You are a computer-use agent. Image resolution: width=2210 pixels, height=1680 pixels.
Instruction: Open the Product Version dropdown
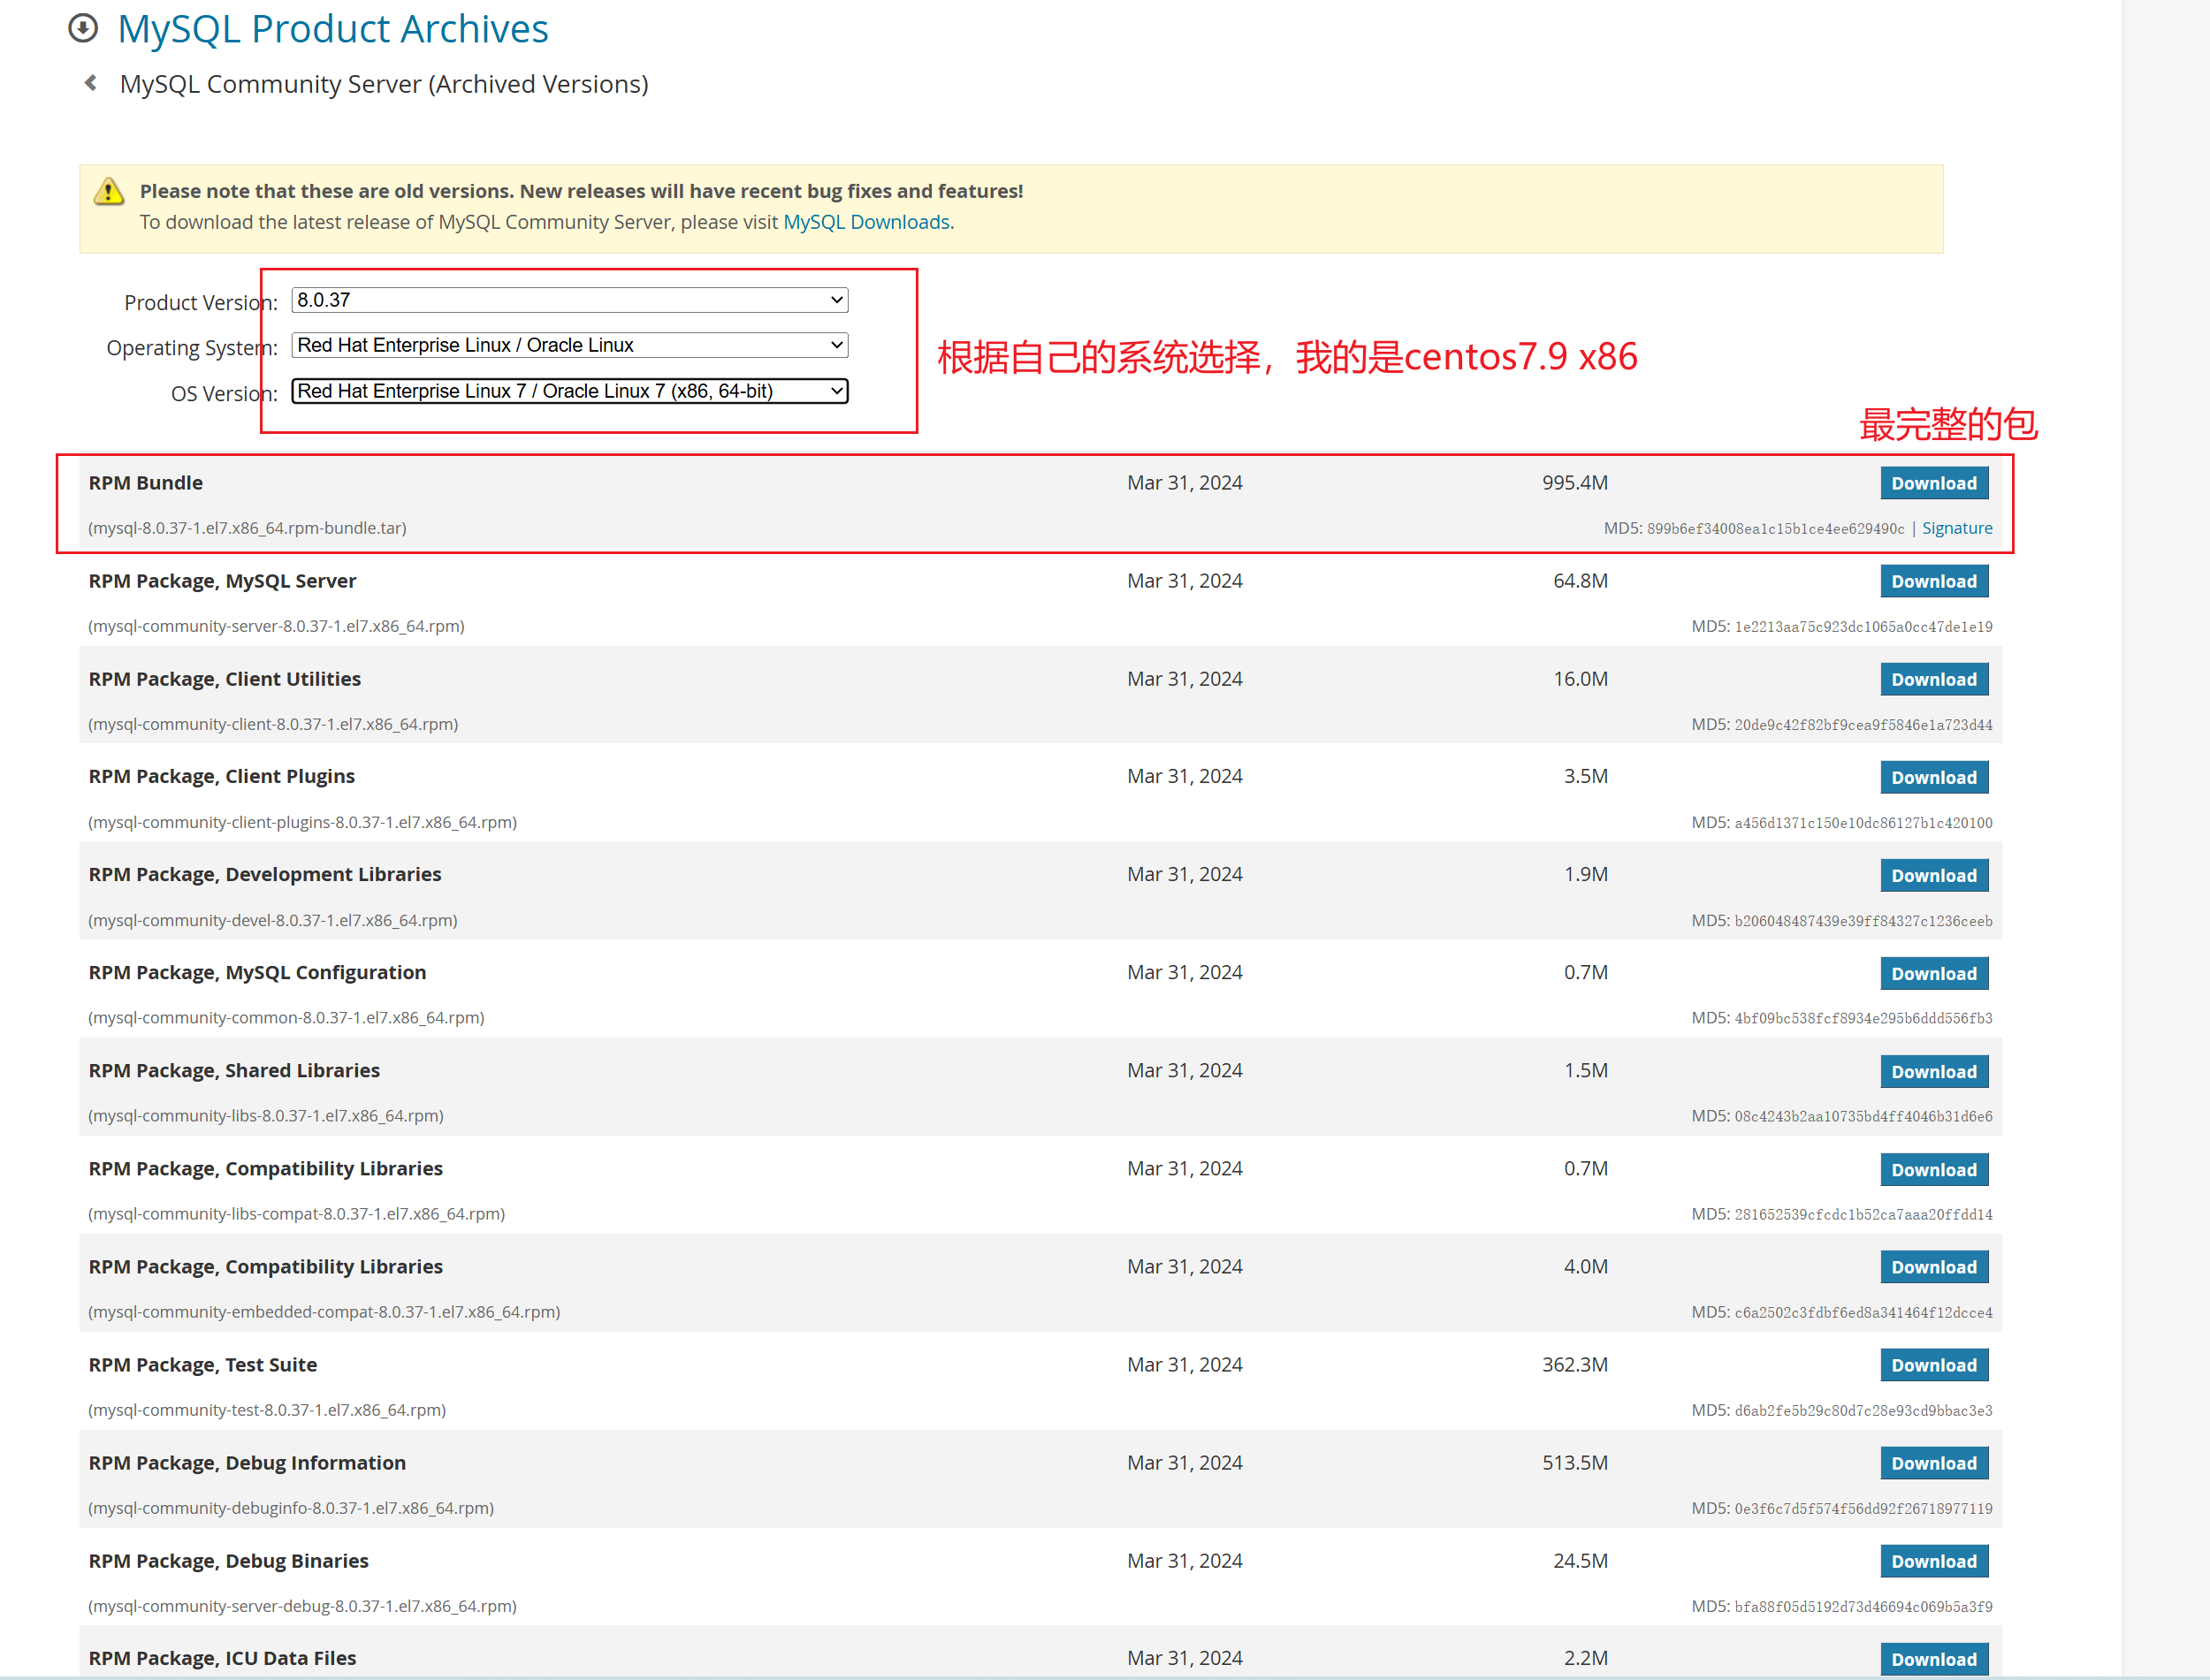tap(569, 300)
